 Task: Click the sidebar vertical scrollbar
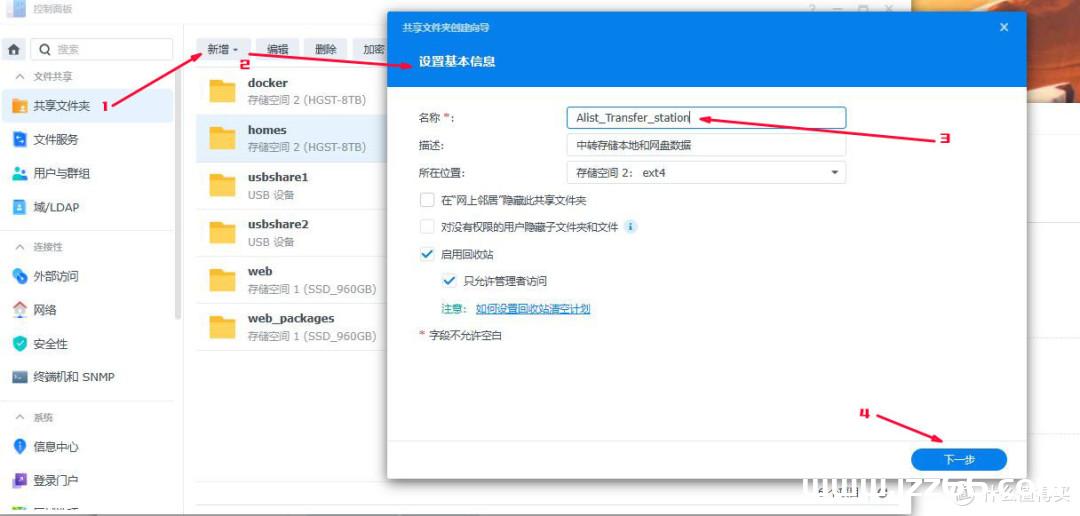[x=178, y=193]
